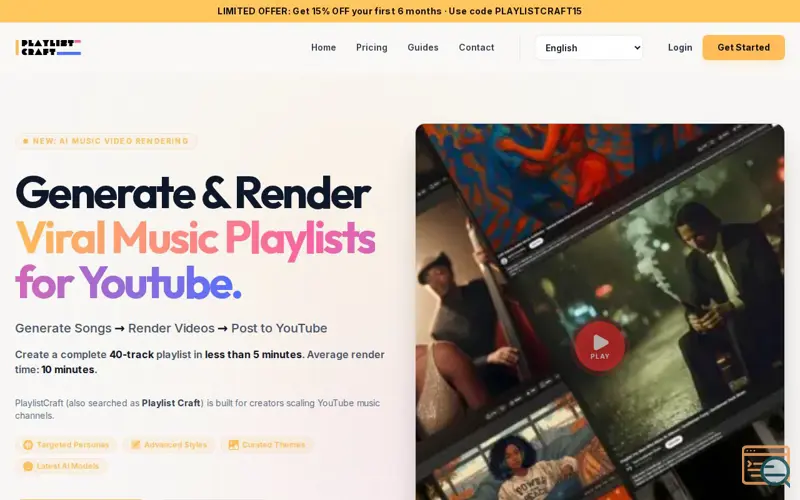The width and height of the screenshot is (800, 500).
Task: Click the '40-track' bold text
Action: [x=132, y=355]
